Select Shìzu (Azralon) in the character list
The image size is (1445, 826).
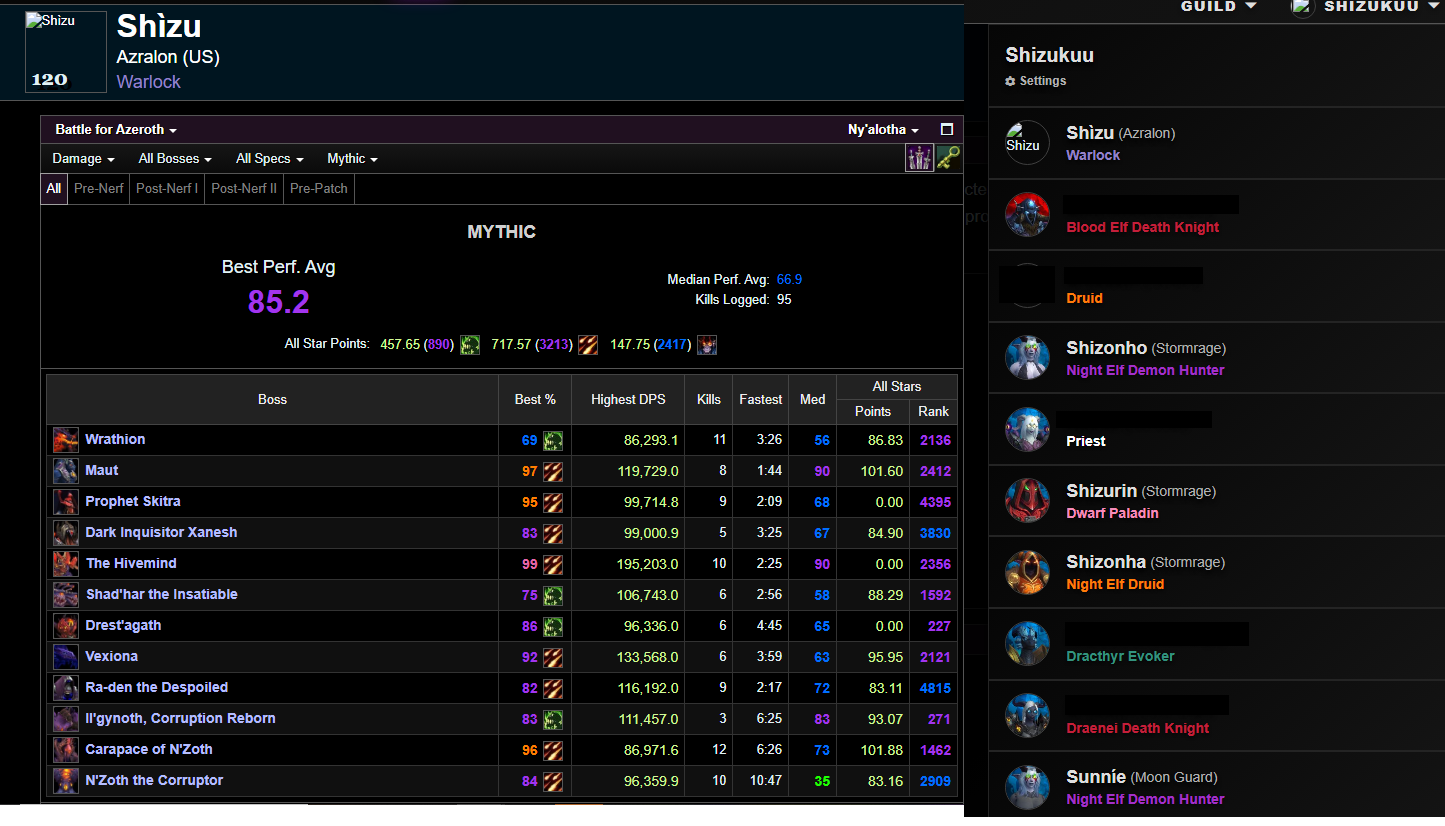(1217, 143)
